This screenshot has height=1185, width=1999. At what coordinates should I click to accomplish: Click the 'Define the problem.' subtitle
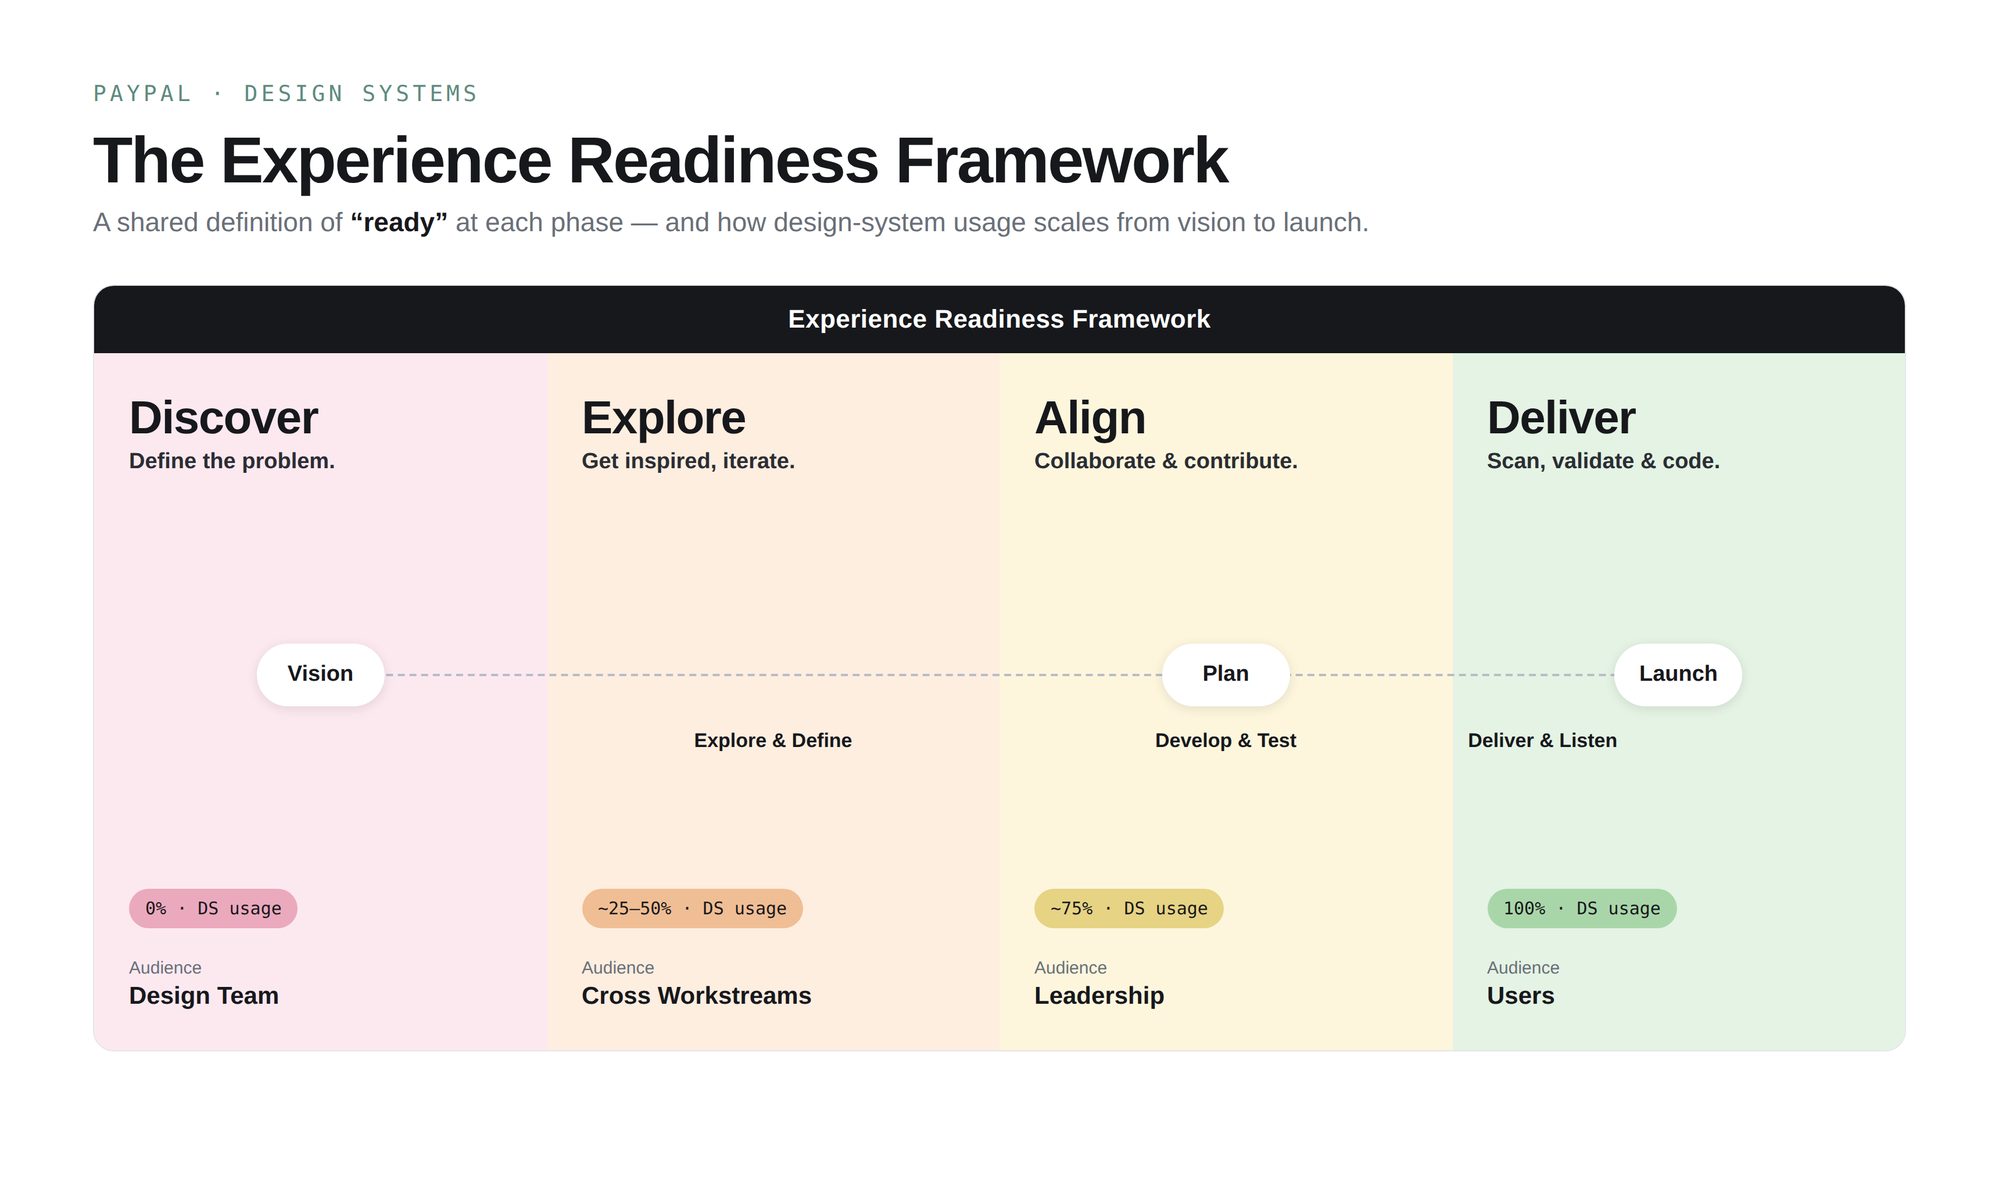click(x=232, y=461)
